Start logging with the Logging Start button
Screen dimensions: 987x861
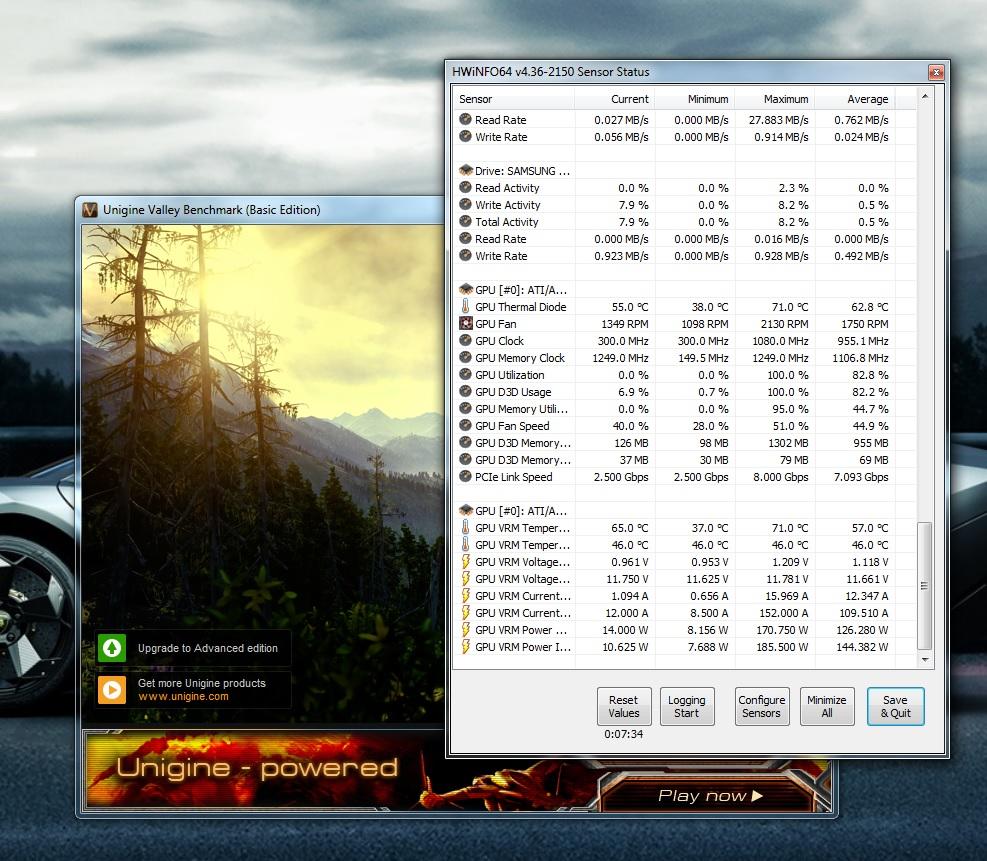[687, 706]
